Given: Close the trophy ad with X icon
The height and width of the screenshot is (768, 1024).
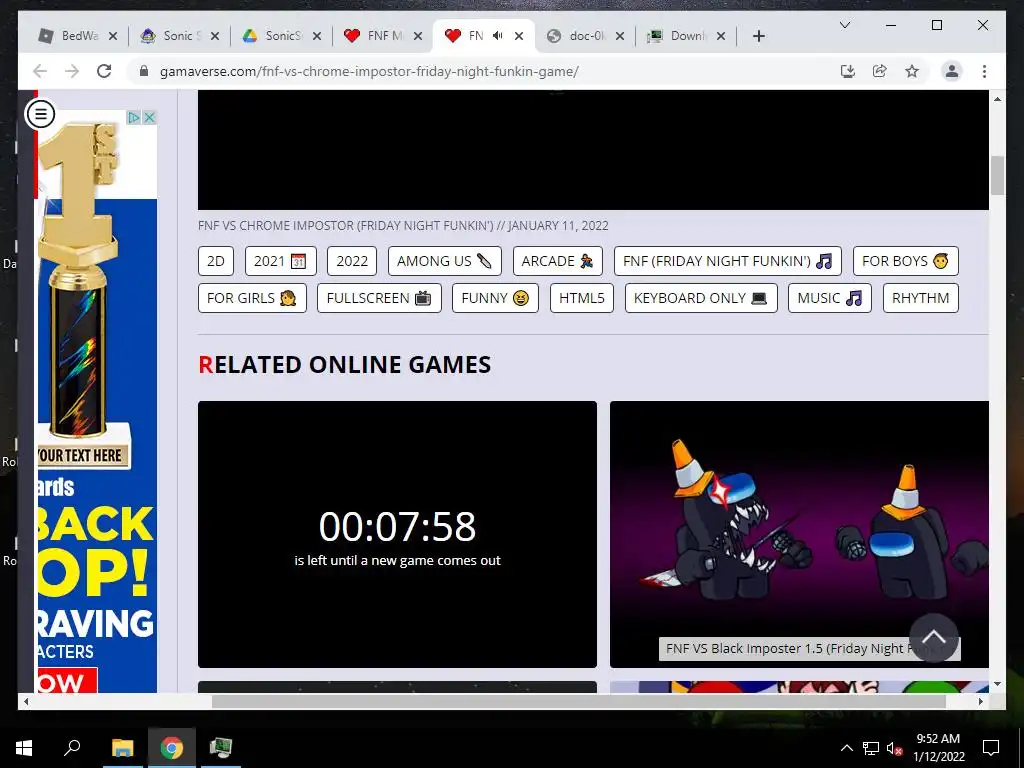Looking at the screenshot, I should coord(150,118).
